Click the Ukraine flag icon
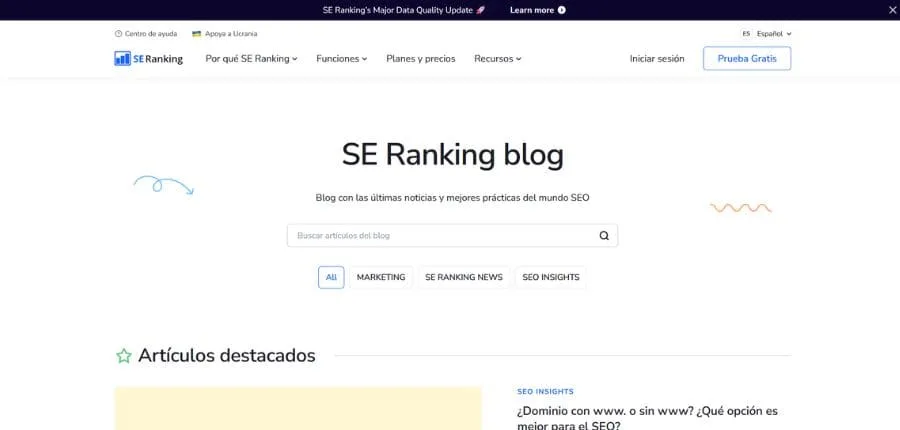Viewport: 900px width, 430px height. [197, 34]
